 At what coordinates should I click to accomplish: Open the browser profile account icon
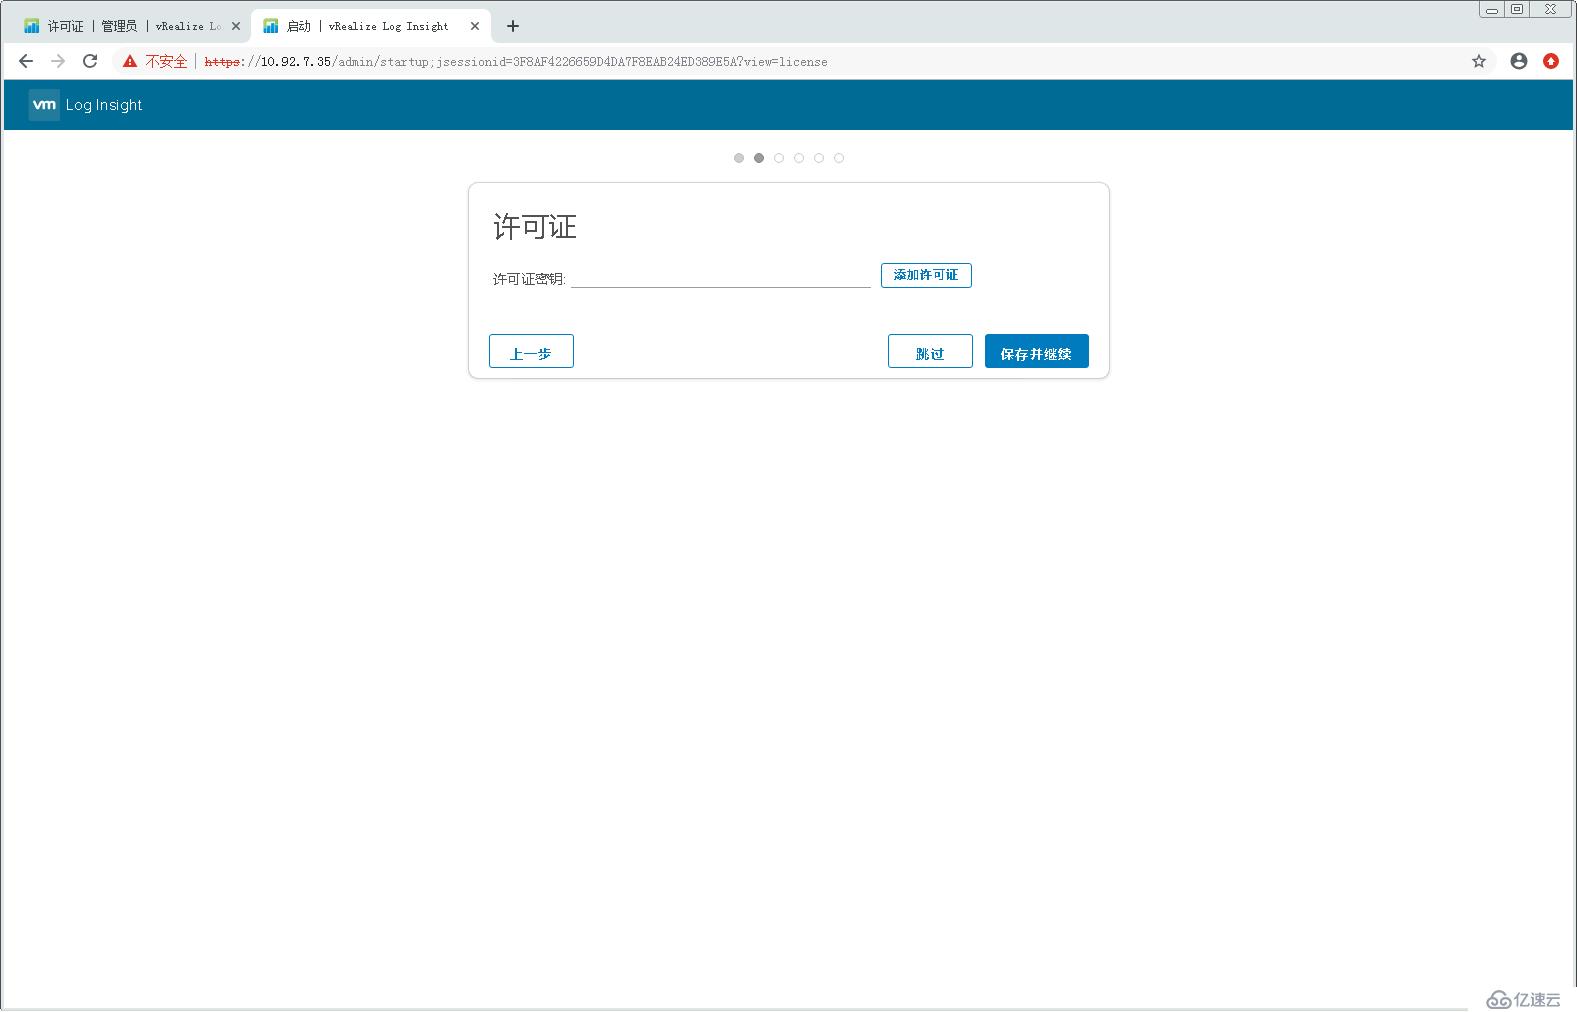pos(1519,61)
